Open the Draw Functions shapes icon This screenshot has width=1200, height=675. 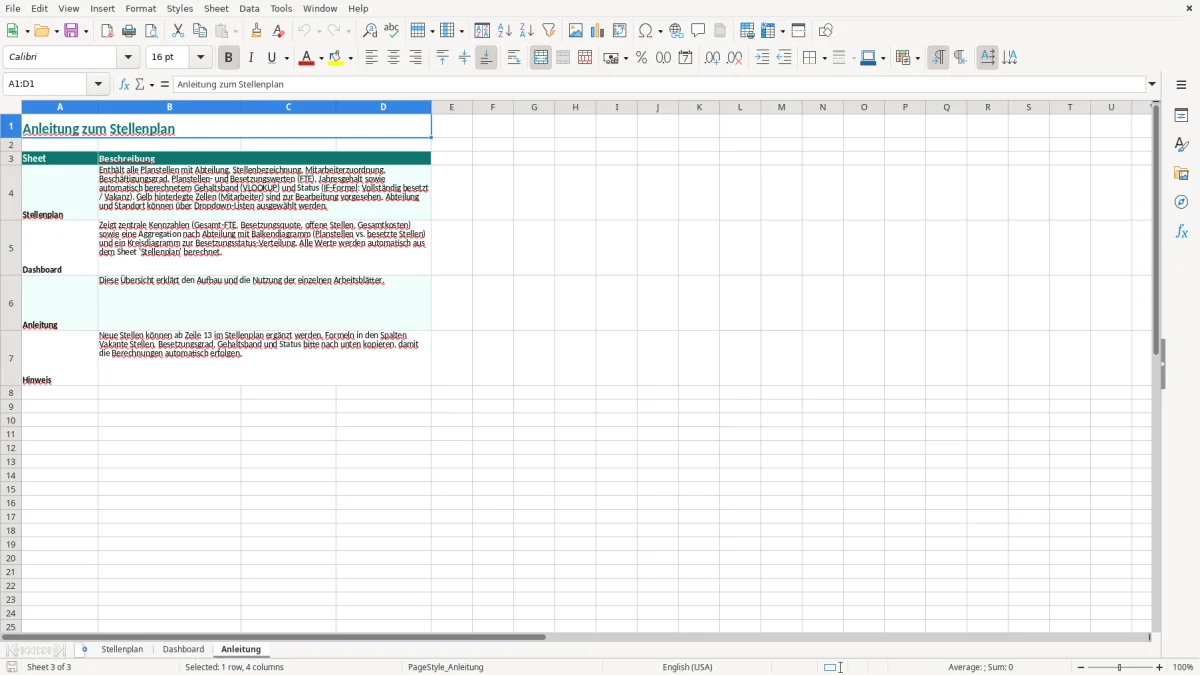pos(826,31)
